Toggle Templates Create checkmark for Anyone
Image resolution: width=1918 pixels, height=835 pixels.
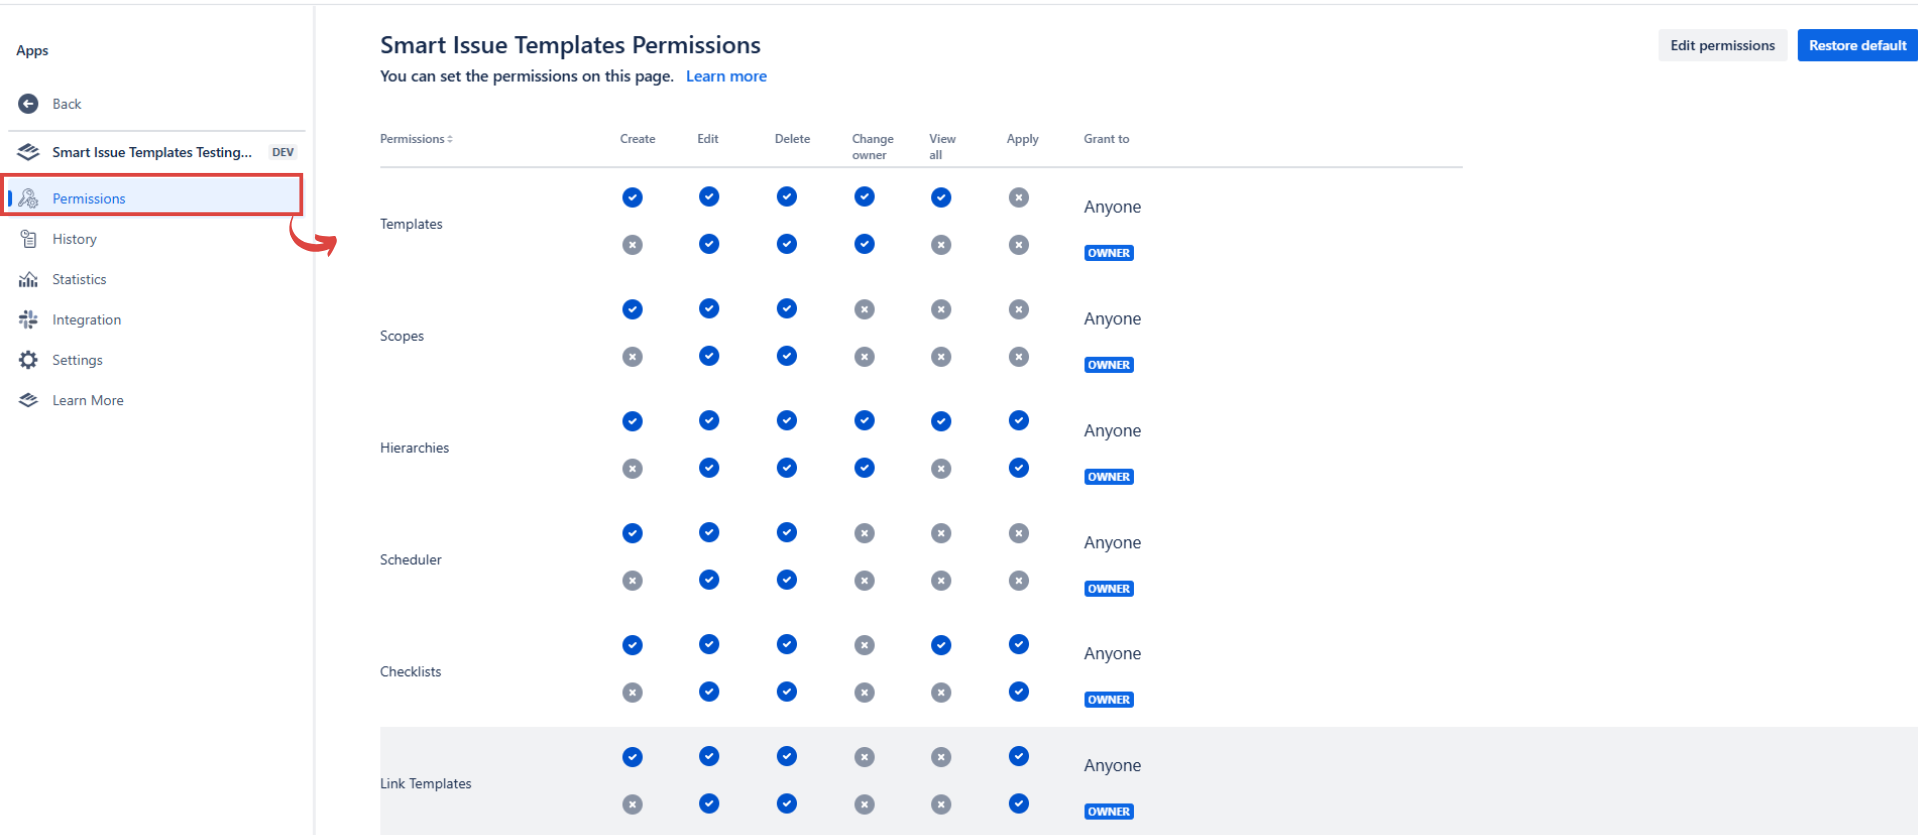point(632,197)
